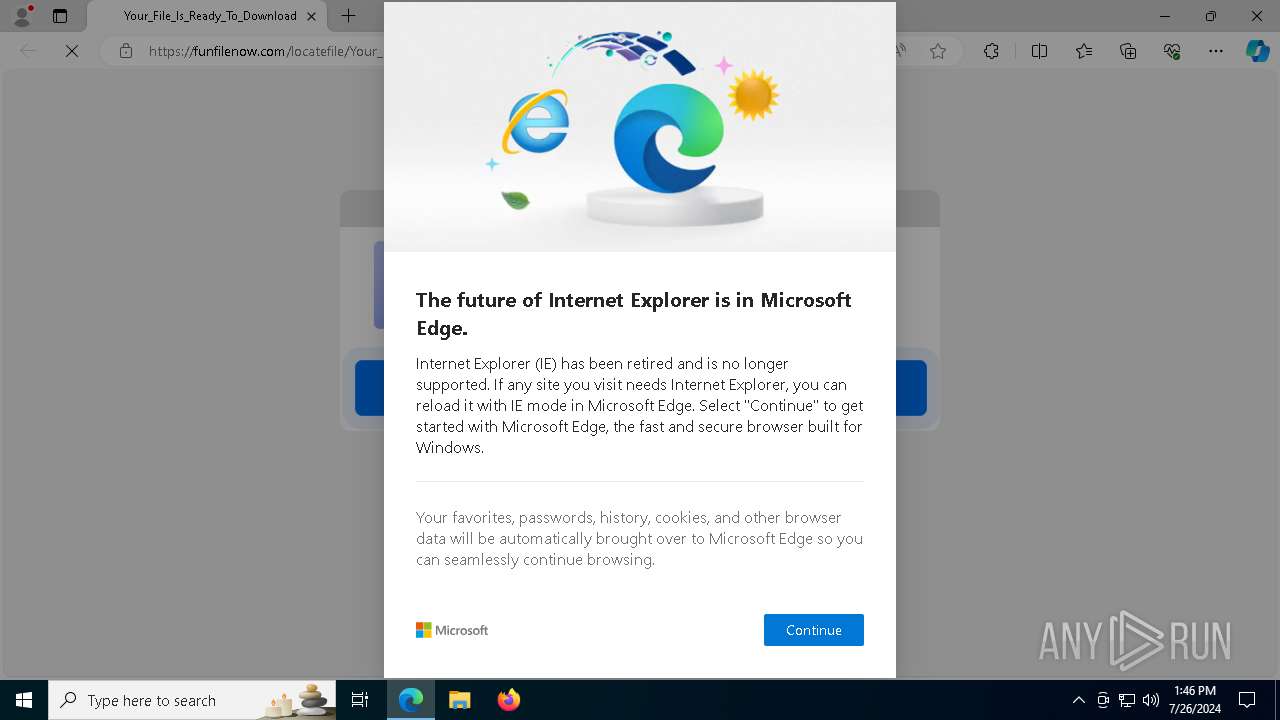Stop loading the page
Image resolution: width=1280 pixels, height=720 pixels.
pyautogui.click(x=72, y=51)
